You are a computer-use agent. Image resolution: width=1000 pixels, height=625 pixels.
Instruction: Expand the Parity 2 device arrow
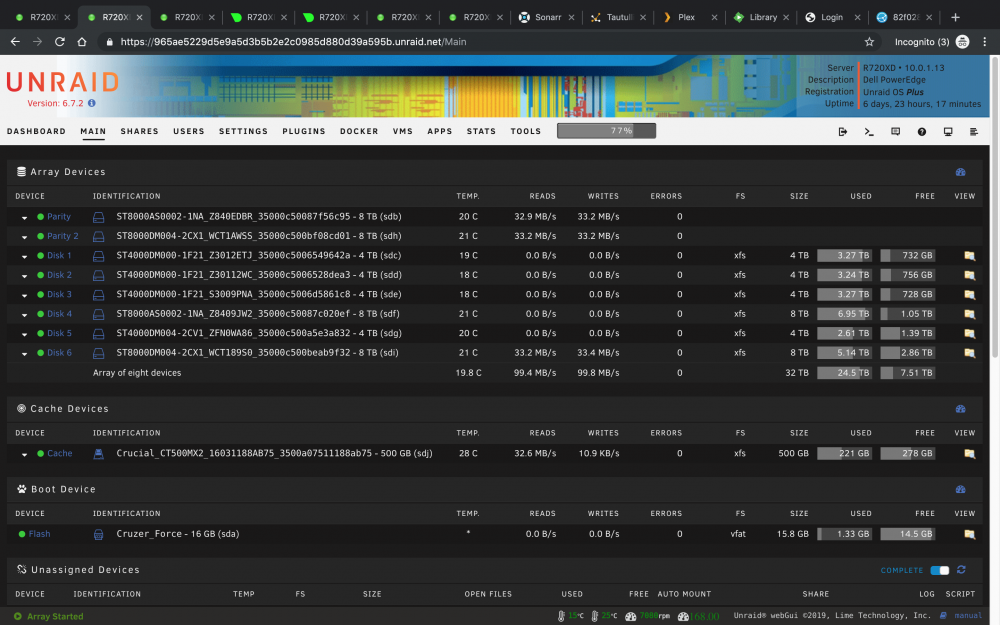pos(24,237)
